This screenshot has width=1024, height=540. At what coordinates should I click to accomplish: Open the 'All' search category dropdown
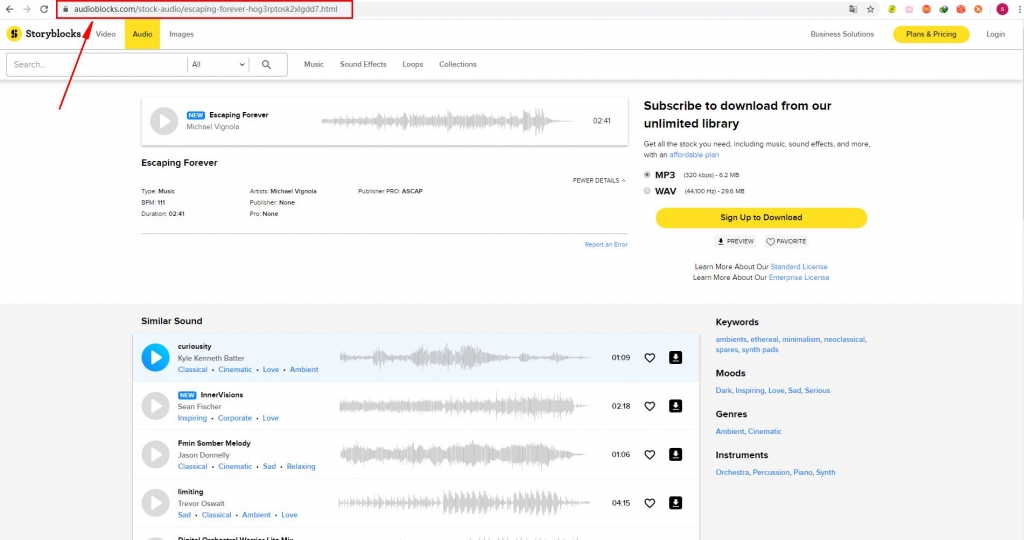pyautogui.click(x=218, y=64)
